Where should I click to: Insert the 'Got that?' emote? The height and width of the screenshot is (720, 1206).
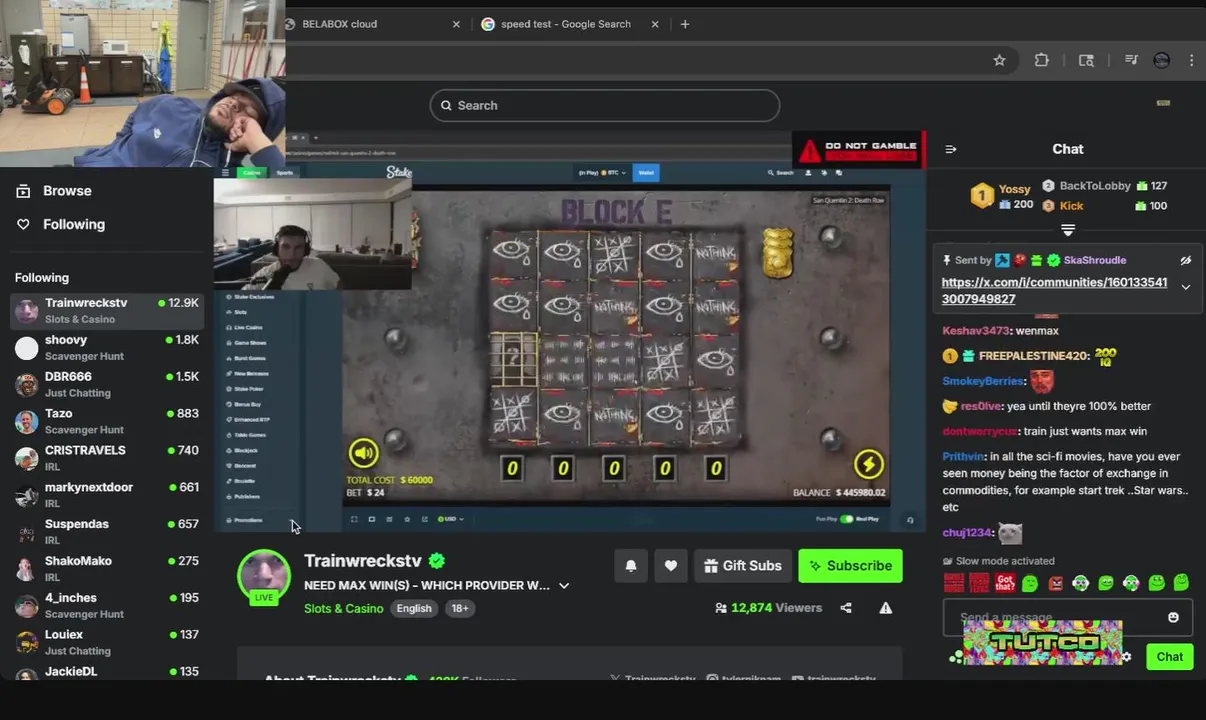[x=1005, y=583]
